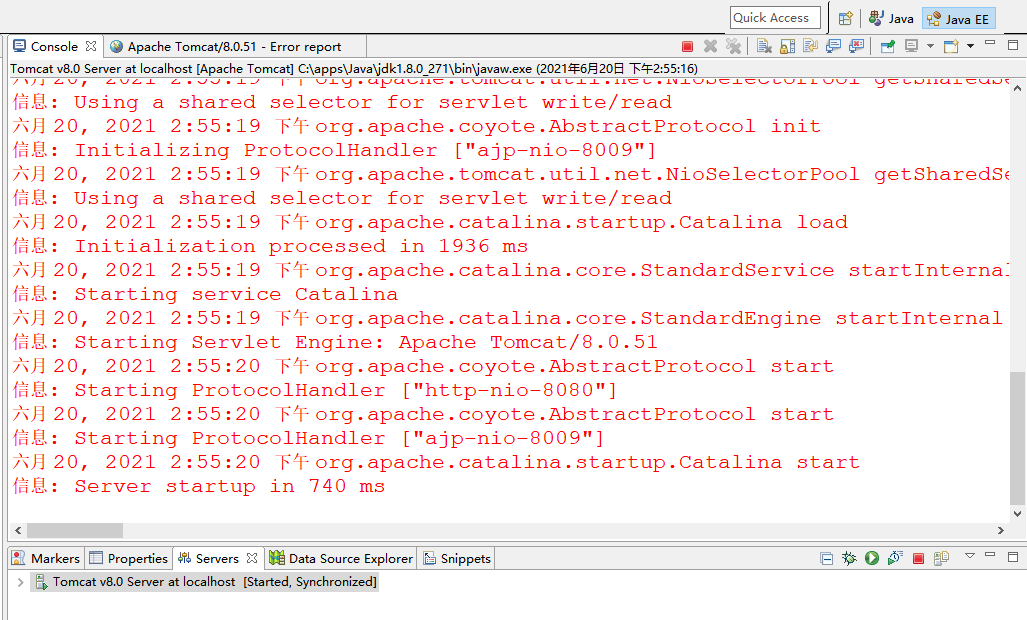Screen dimensions: 1027x620
Task: Maximize the Console panel
Action: coord(1013,45)
